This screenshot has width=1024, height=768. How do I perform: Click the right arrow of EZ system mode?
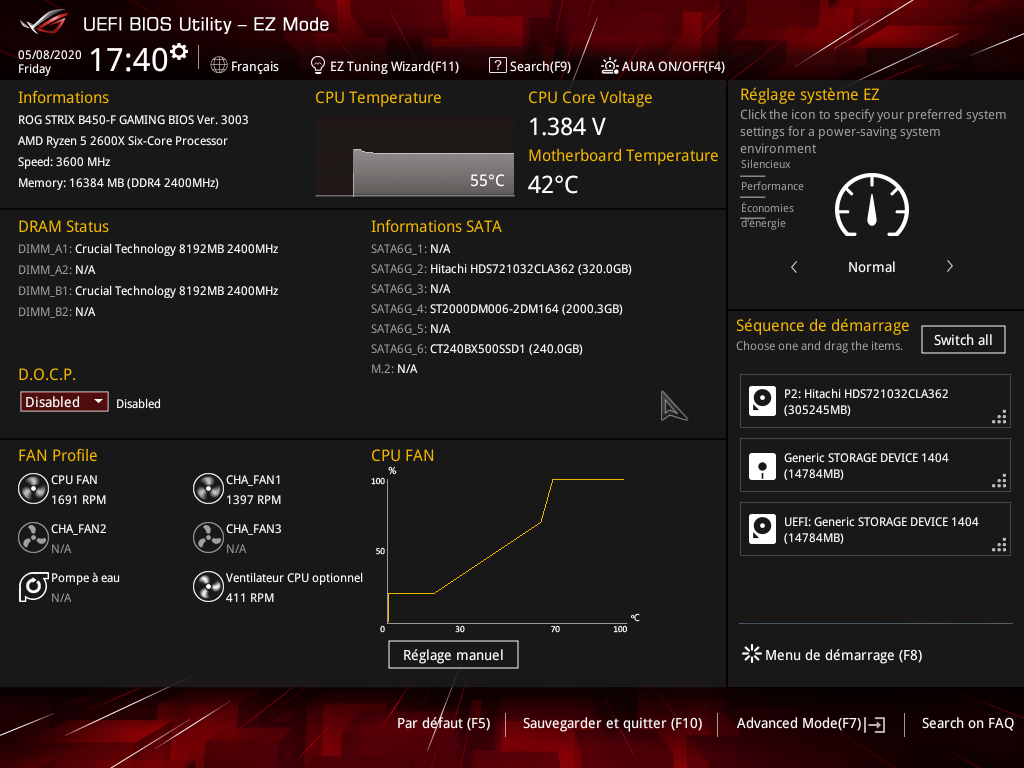950,266
